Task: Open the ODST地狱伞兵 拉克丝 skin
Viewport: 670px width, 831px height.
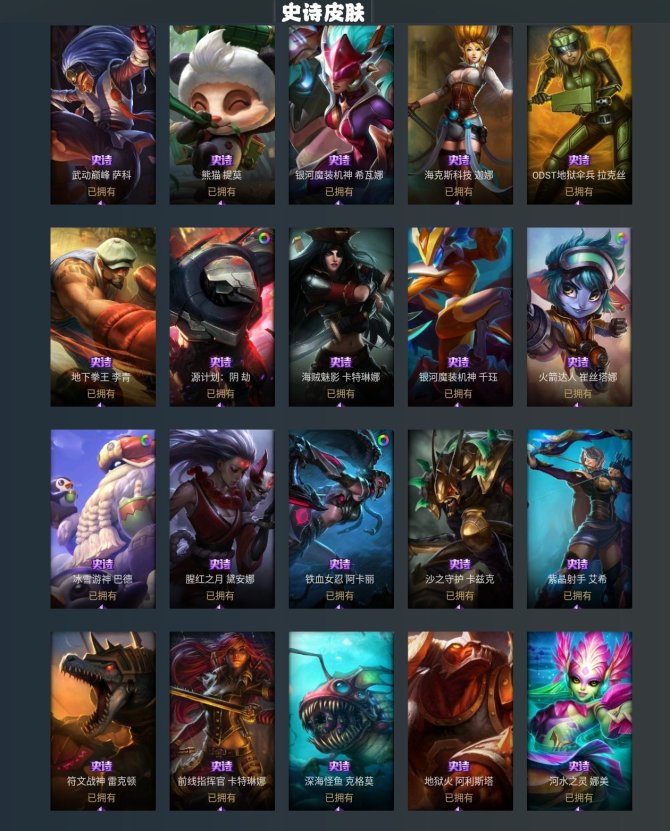Action: 579,114
